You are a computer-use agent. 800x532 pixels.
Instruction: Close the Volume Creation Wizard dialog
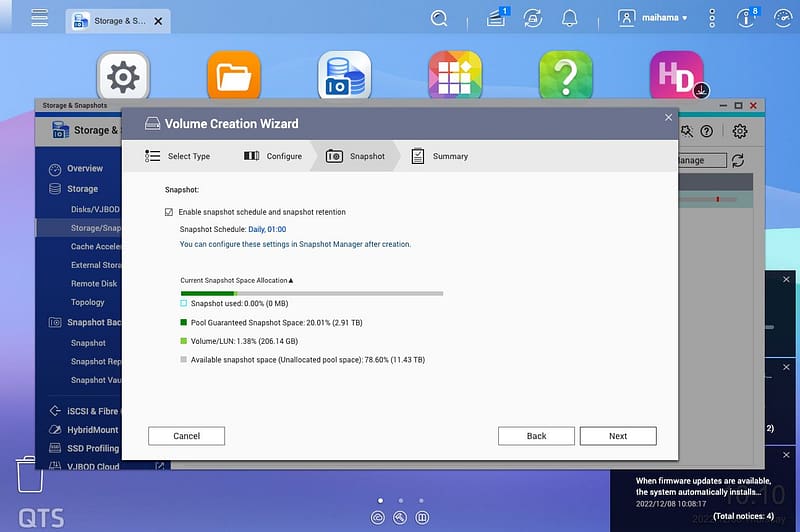(668, 117)
